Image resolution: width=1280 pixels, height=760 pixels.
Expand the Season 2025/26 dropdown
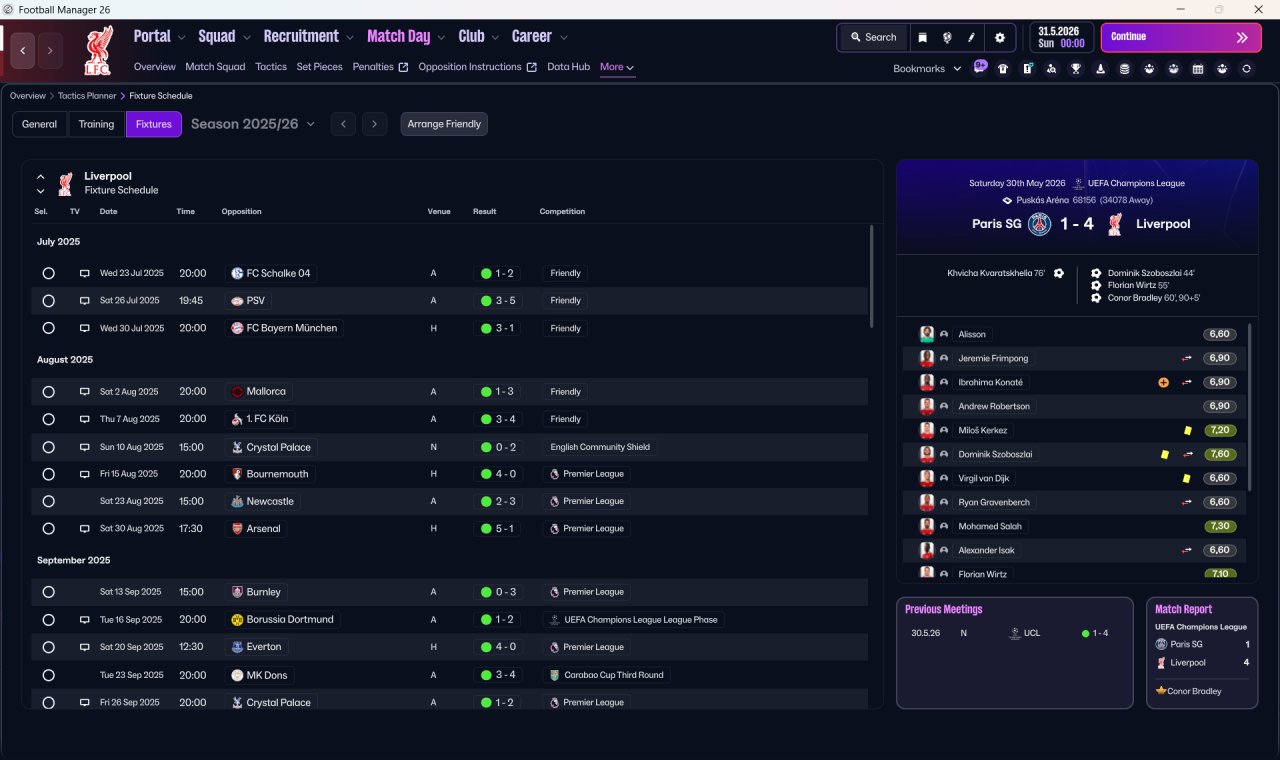[x=253, y=124]
